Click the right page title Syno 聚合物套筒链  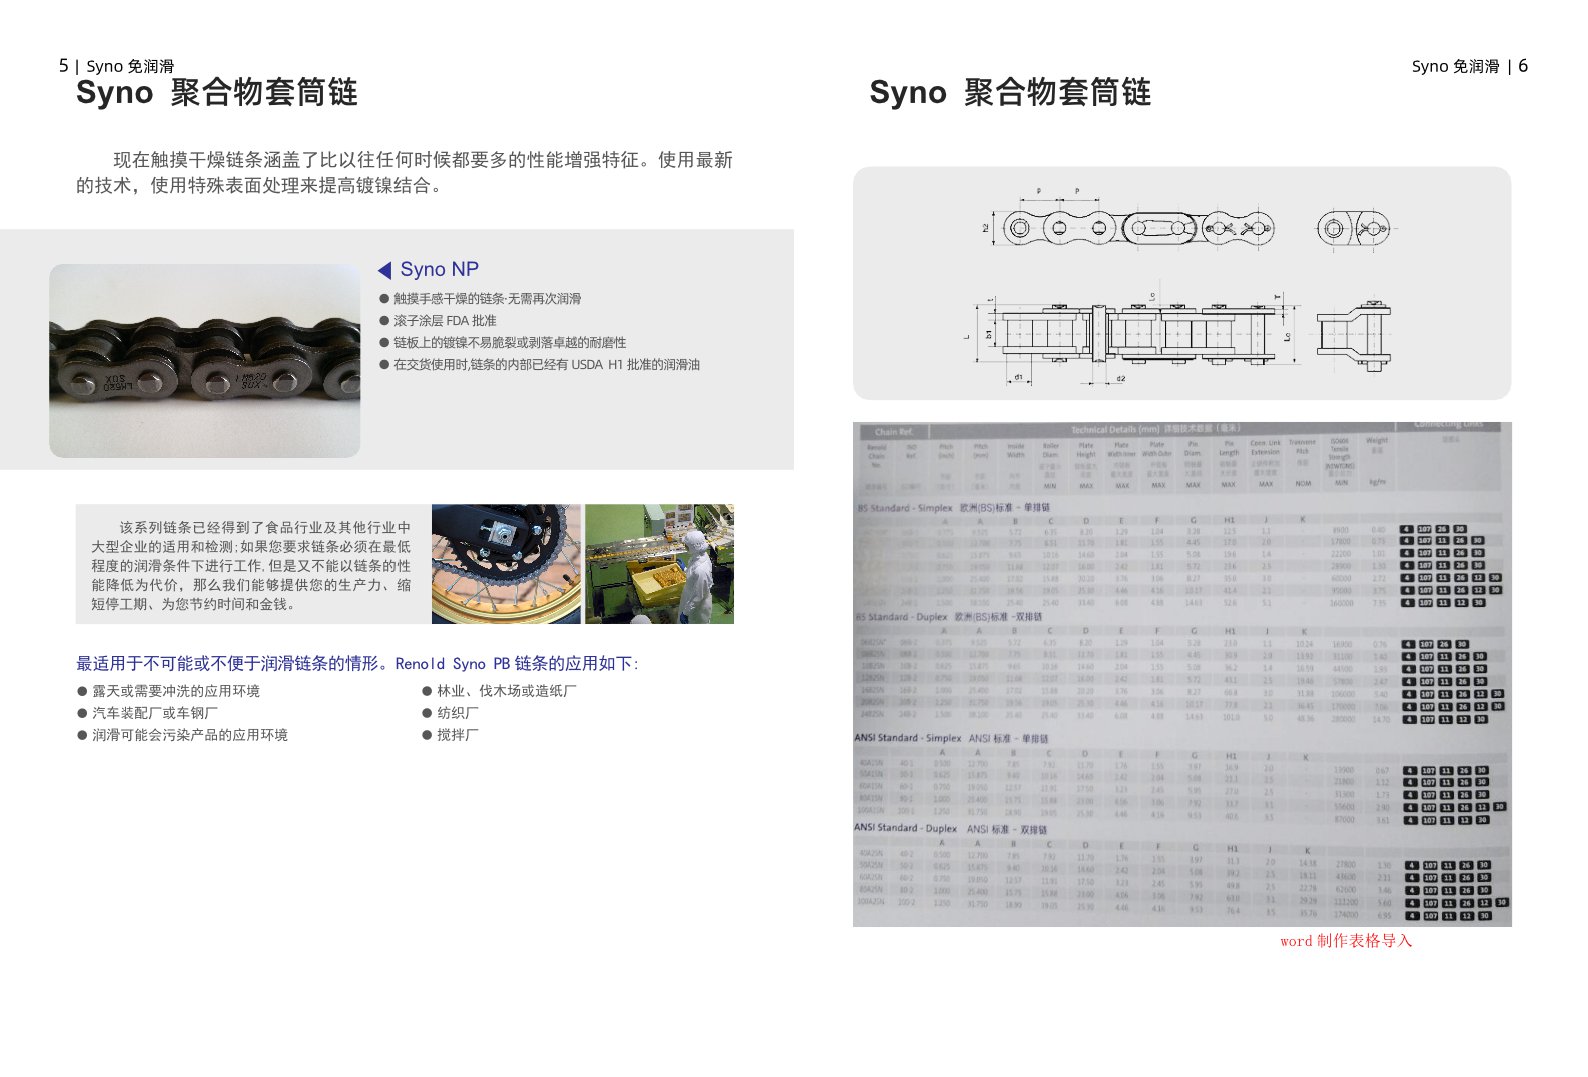pyautogui.click(x=1010, y=93)
